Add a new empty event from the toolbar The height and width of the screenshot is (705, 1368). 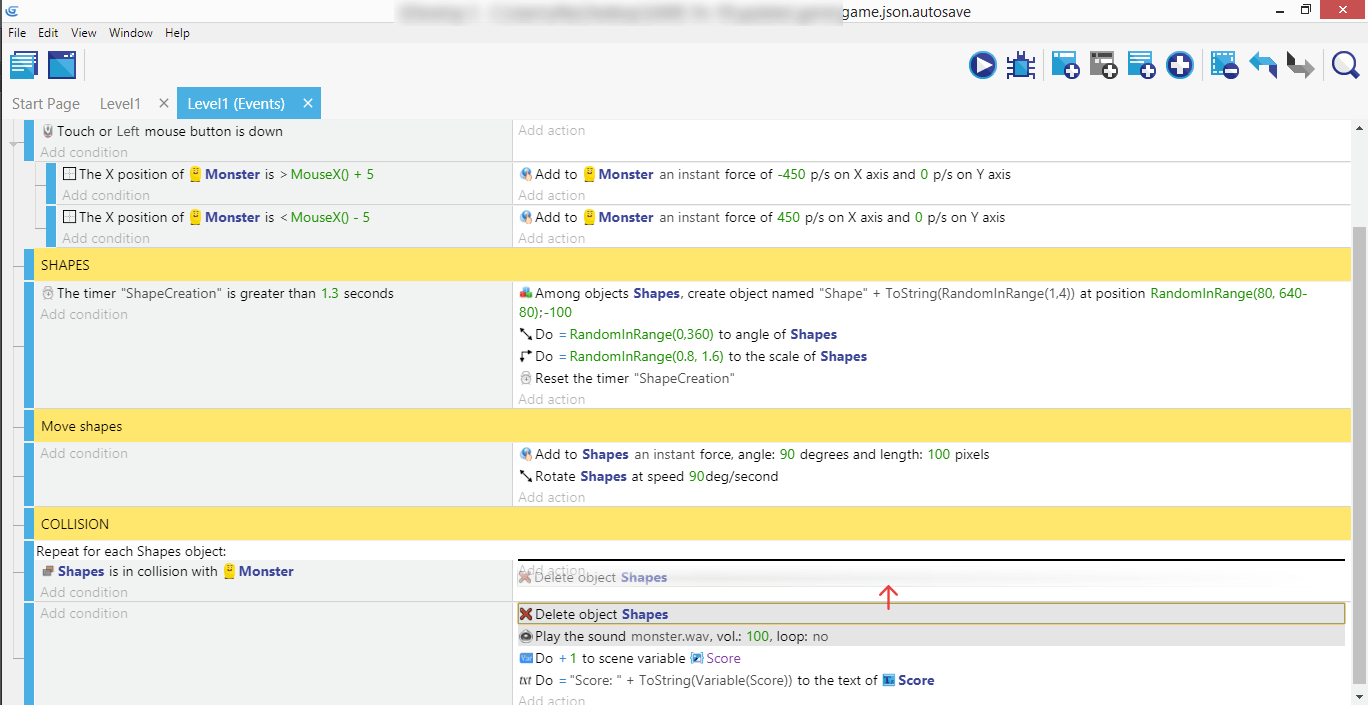[x=1065, y=66]
